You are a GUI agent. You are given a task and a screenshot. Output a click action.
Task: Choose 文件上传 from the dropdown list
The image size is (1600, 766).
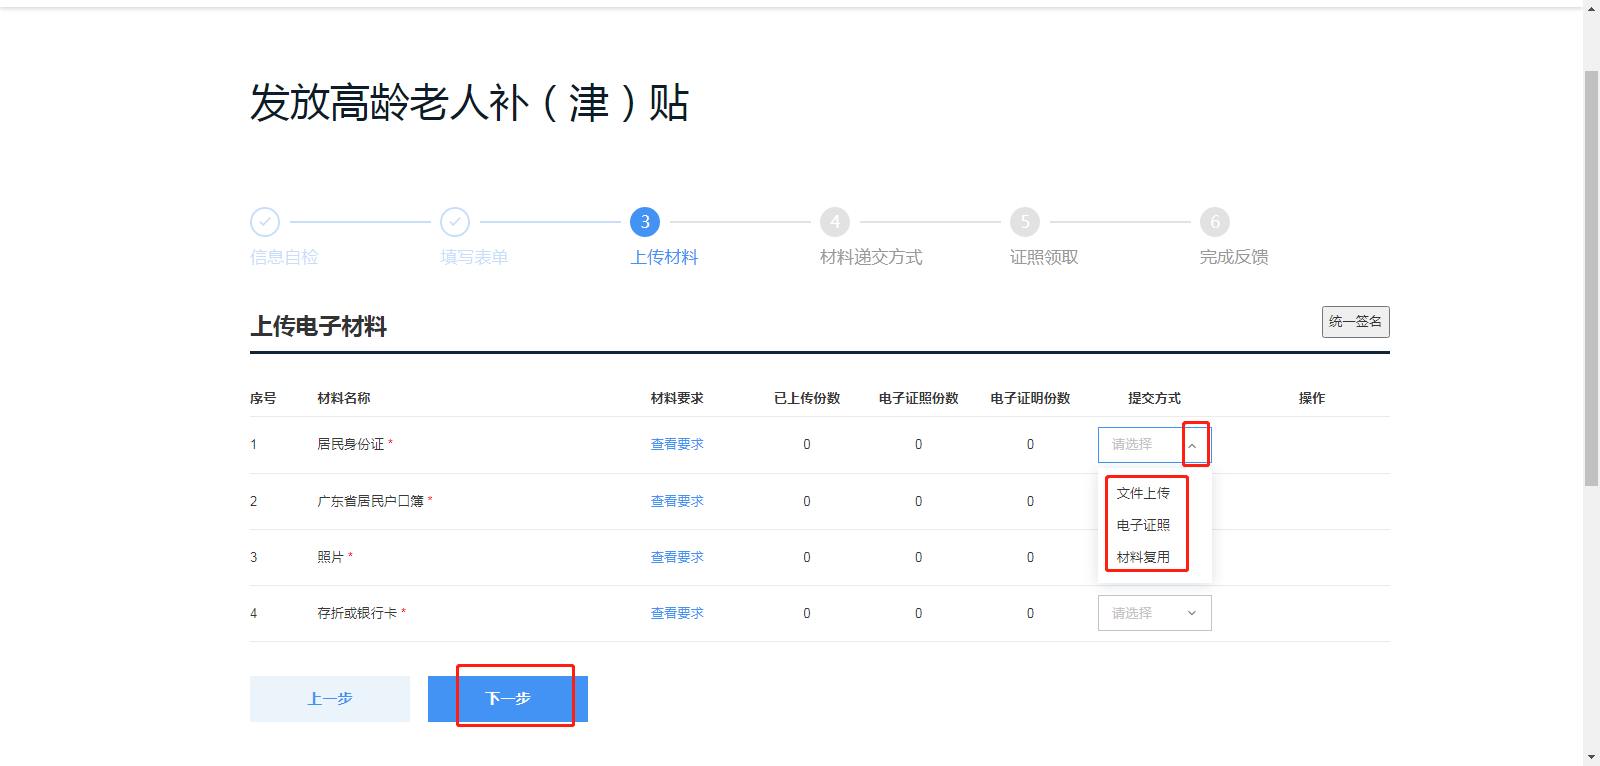pos(1143,493)
